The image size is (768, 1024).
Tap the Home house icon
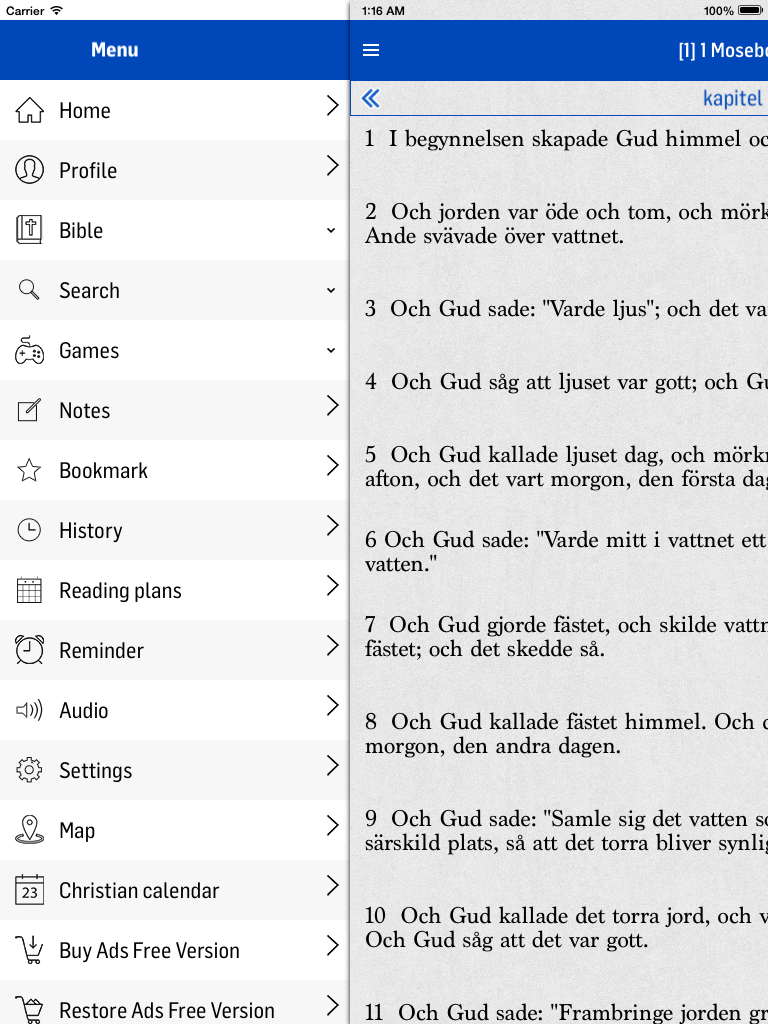[x=30, y=110]
